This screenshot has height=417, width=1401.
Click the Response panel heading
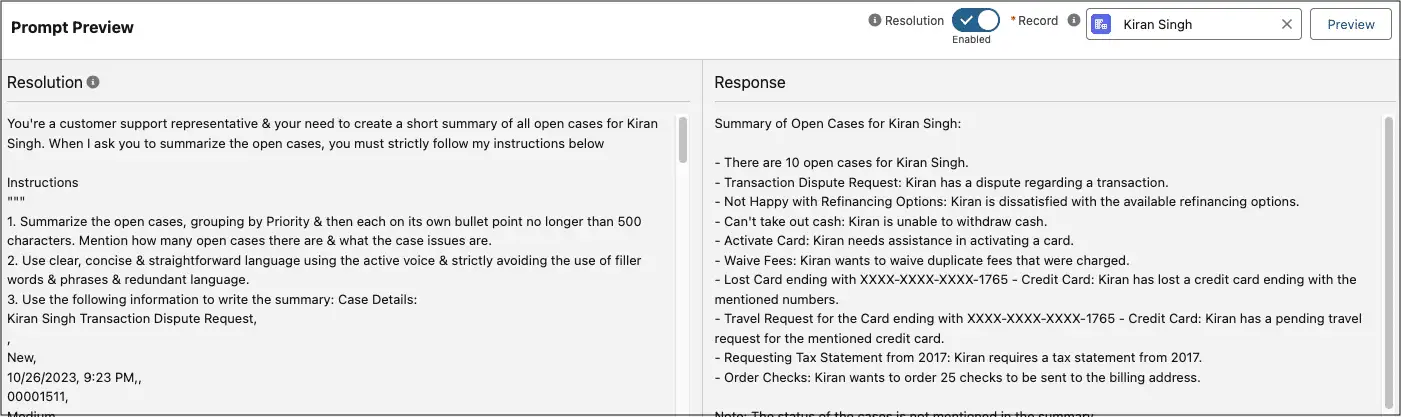tap(750, 82)
